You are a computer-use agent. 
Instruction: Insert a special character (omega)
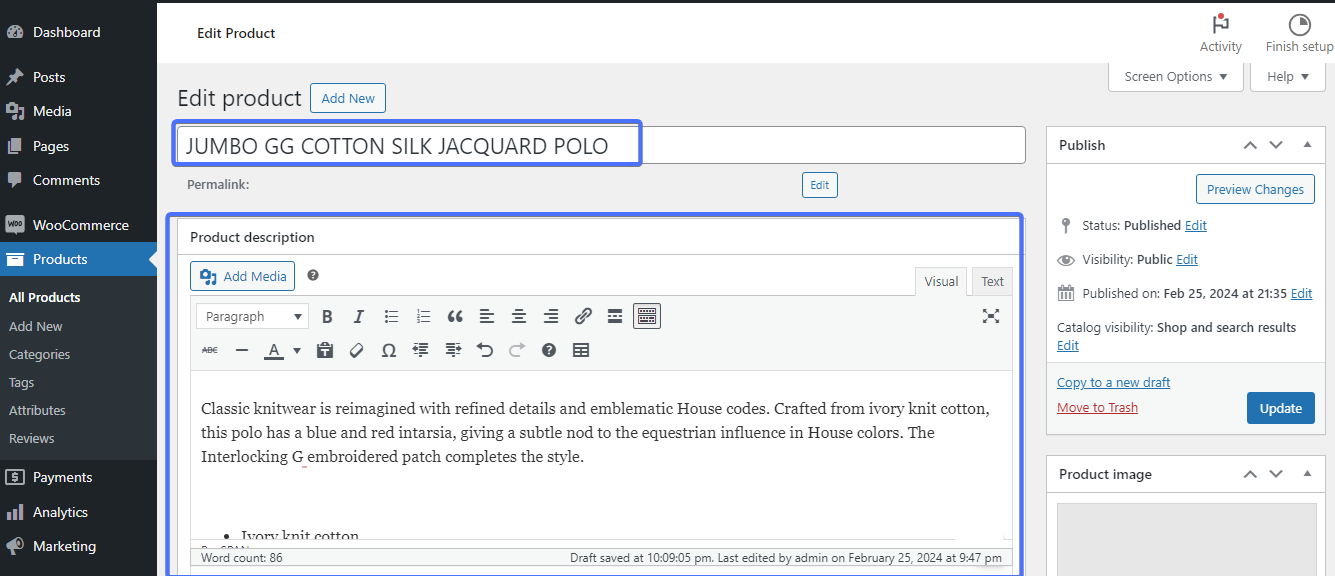coord(389,350)
